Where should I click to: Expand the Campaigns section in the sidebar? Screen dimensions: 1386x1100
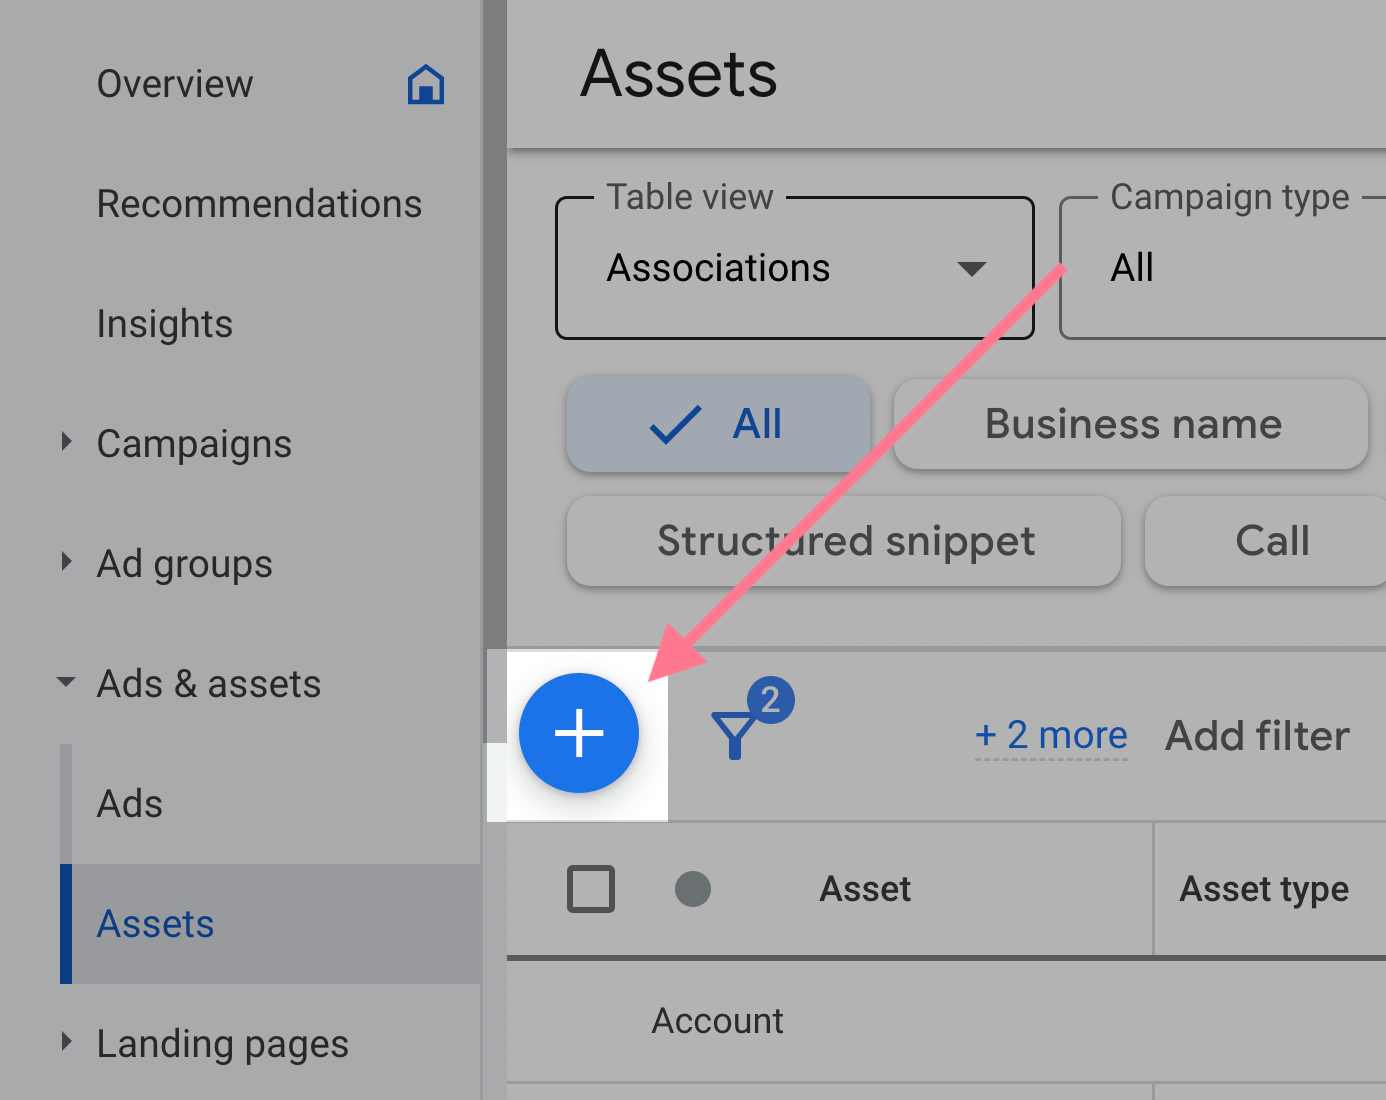66,443
